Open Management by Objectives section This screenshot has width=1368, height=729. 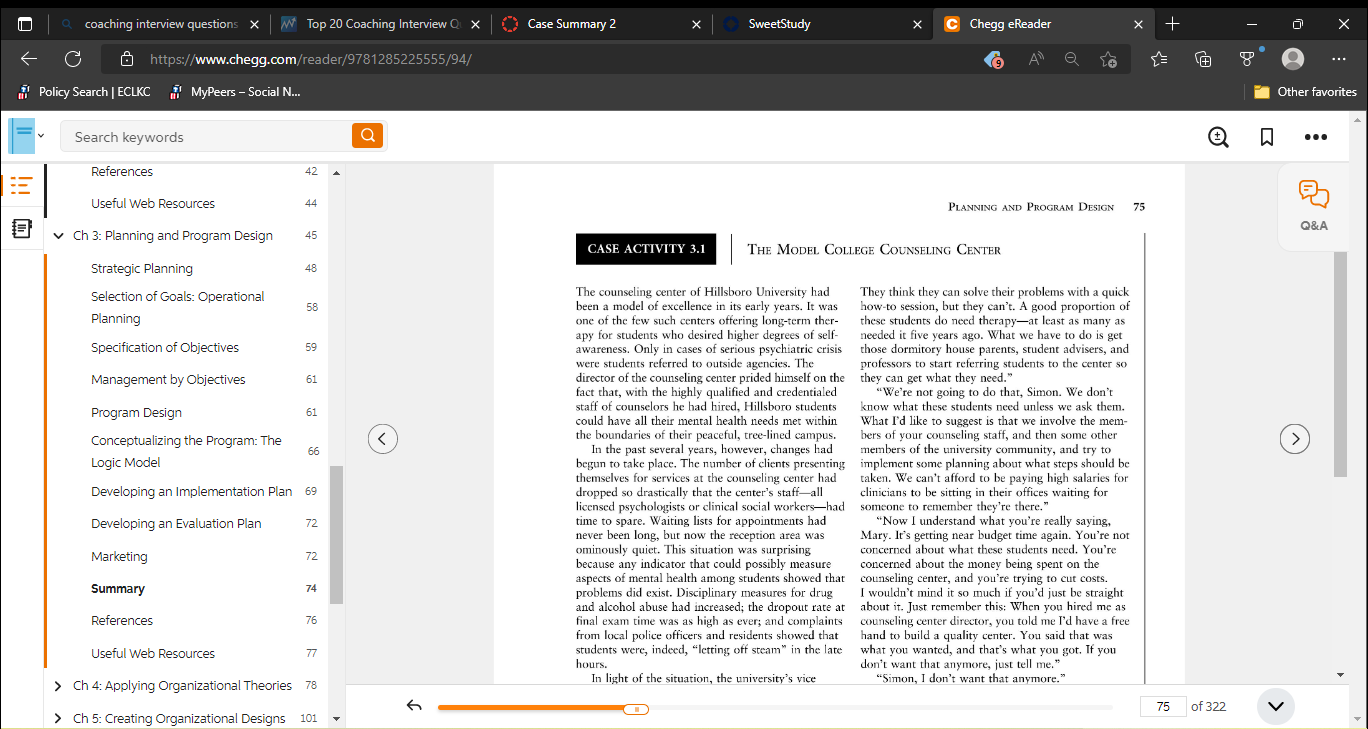168,379
